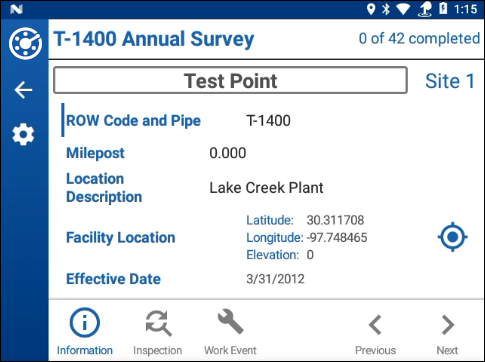This screenshot has height=362, width=485.
Task: Tap the Wi-Fi signal status icon
Action: click(403, 9)
